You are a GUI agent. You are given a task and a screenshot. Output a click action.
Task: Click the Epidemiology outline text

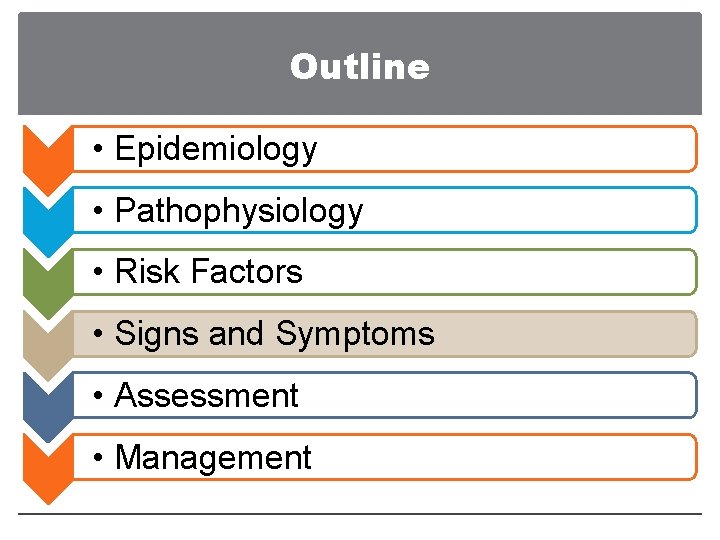216,149
